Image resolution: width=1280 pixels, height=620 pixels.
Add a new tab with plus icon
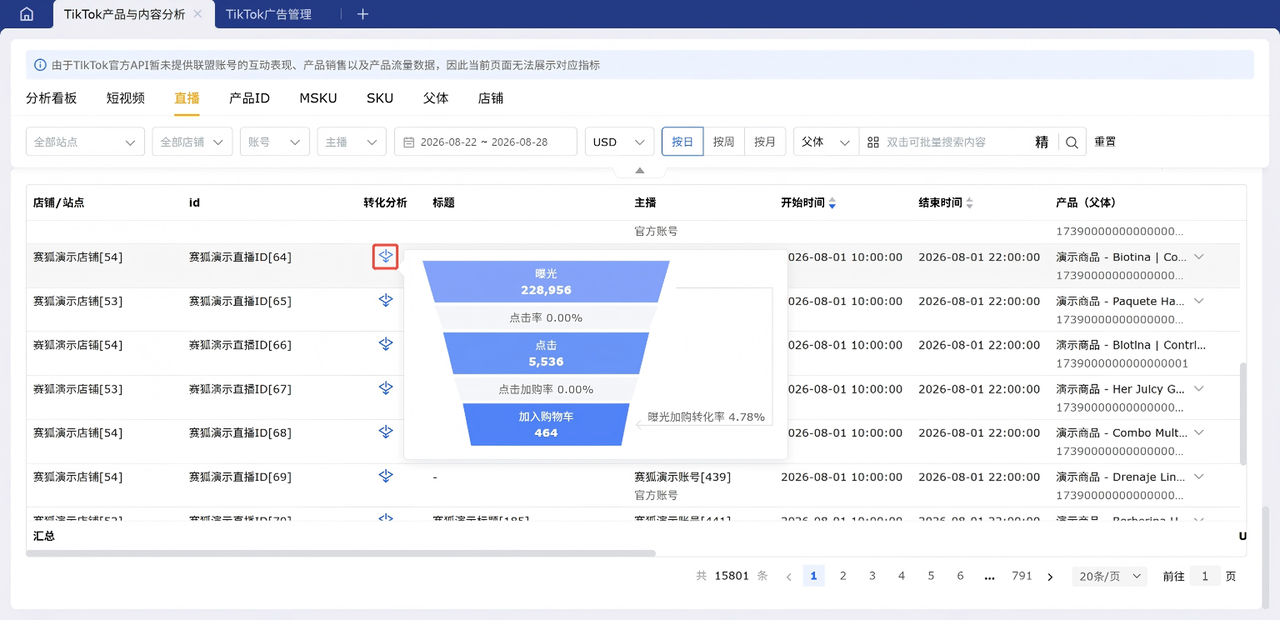pos(363,14)
